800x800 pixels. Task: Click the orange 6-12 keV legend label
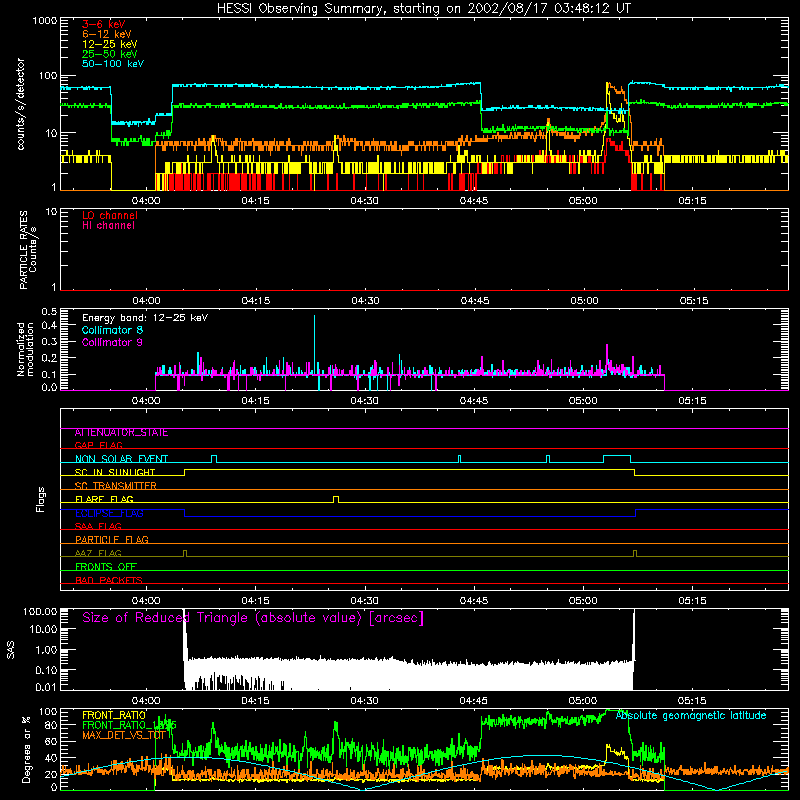pos(107,34)
